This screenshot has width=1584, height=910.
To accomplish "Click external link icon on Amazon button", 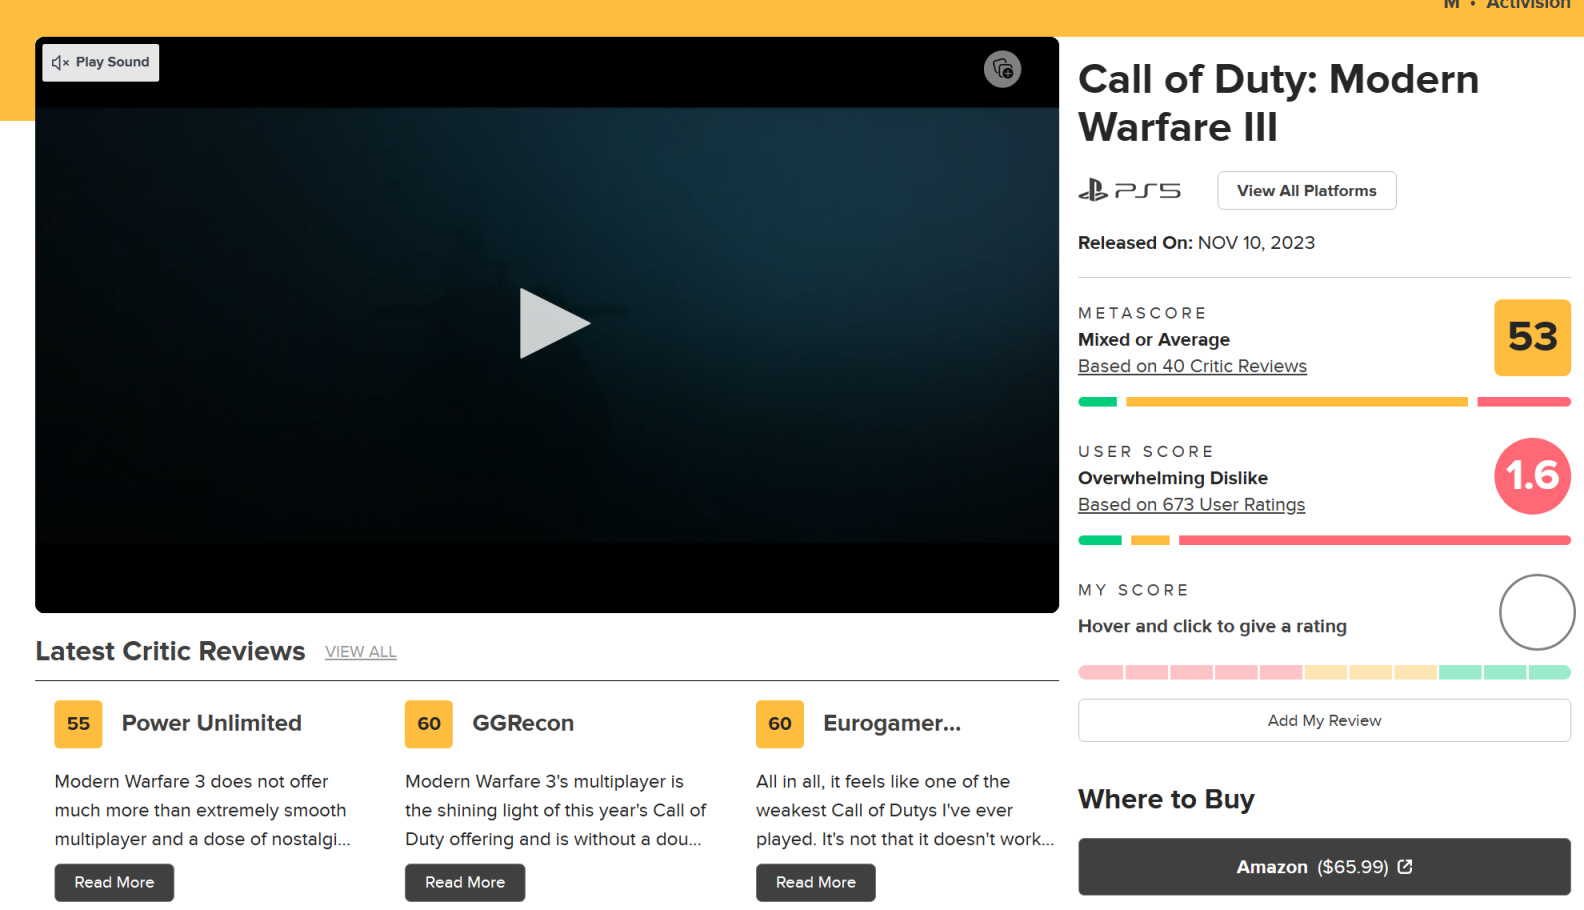I will click(1405, 866).
